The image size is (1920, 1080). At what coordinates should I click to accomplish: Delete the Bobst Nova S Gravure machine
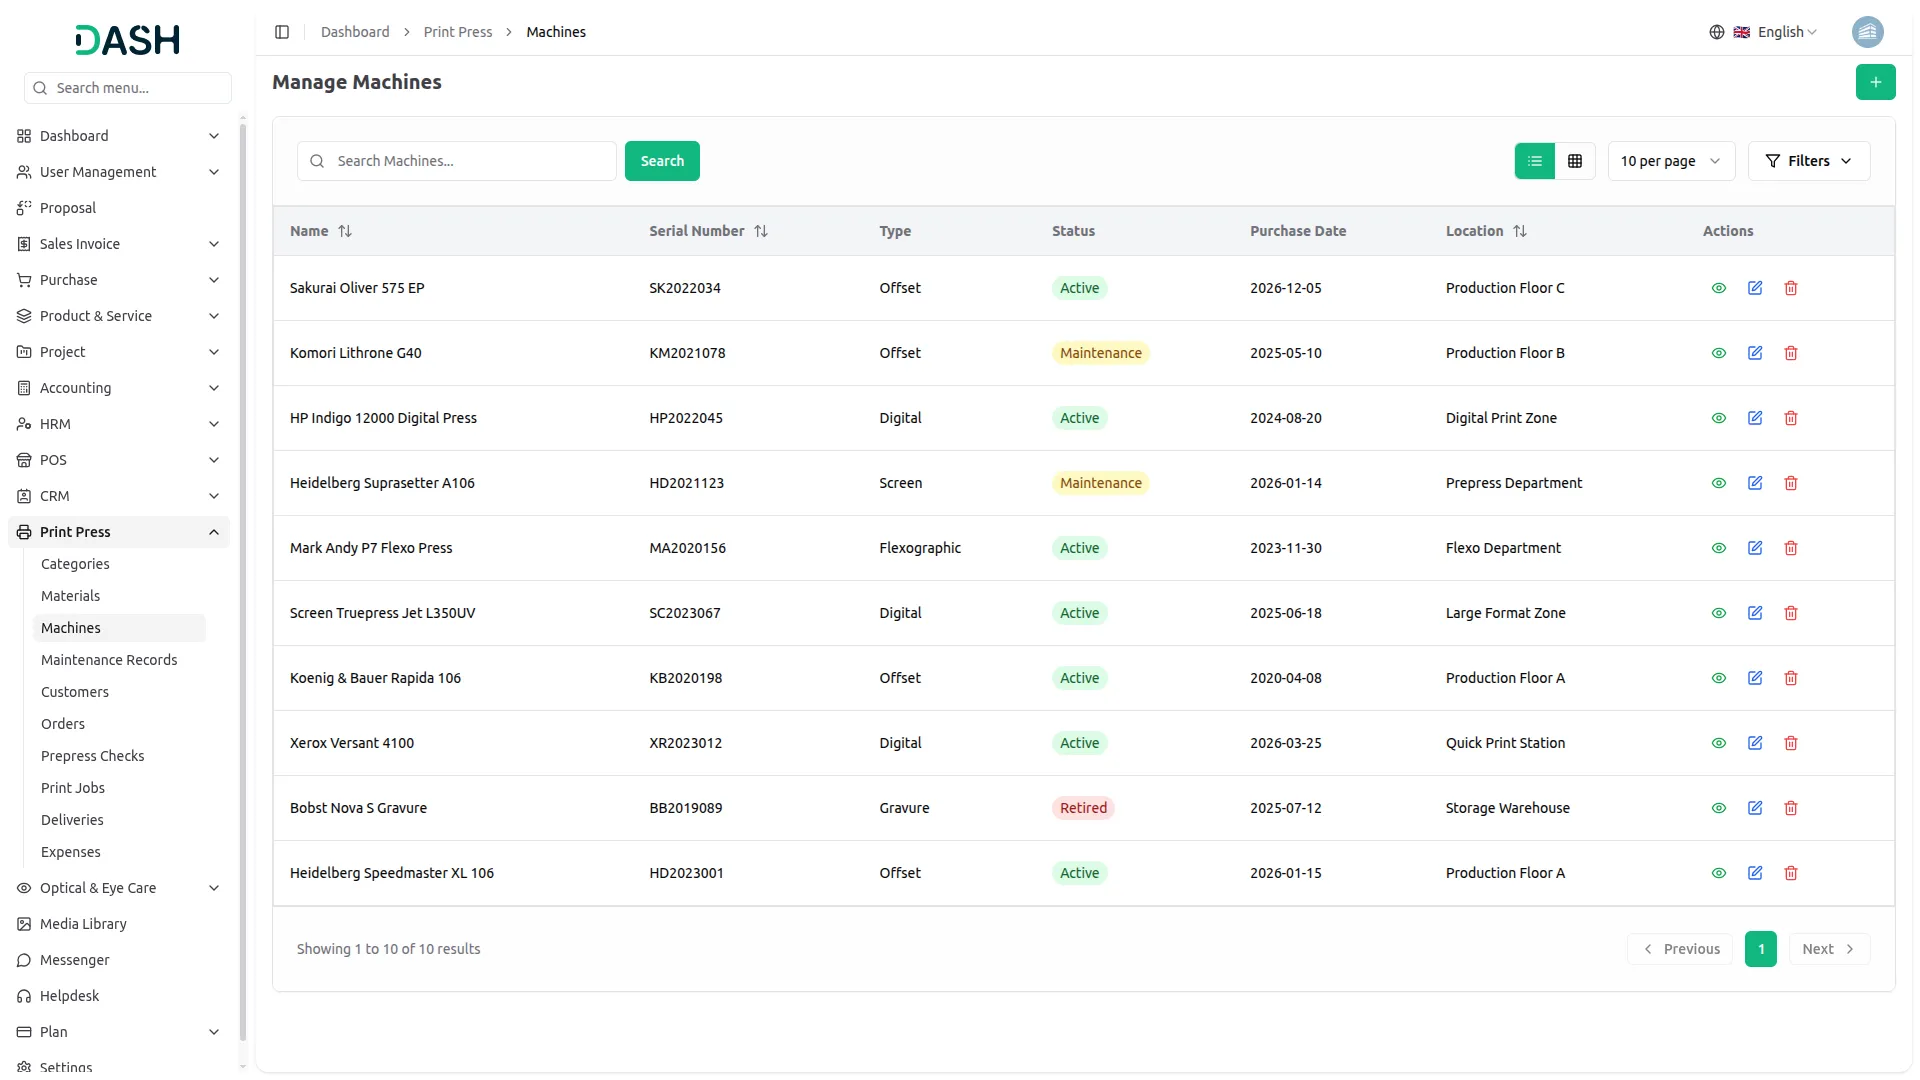click(1791, 808)
